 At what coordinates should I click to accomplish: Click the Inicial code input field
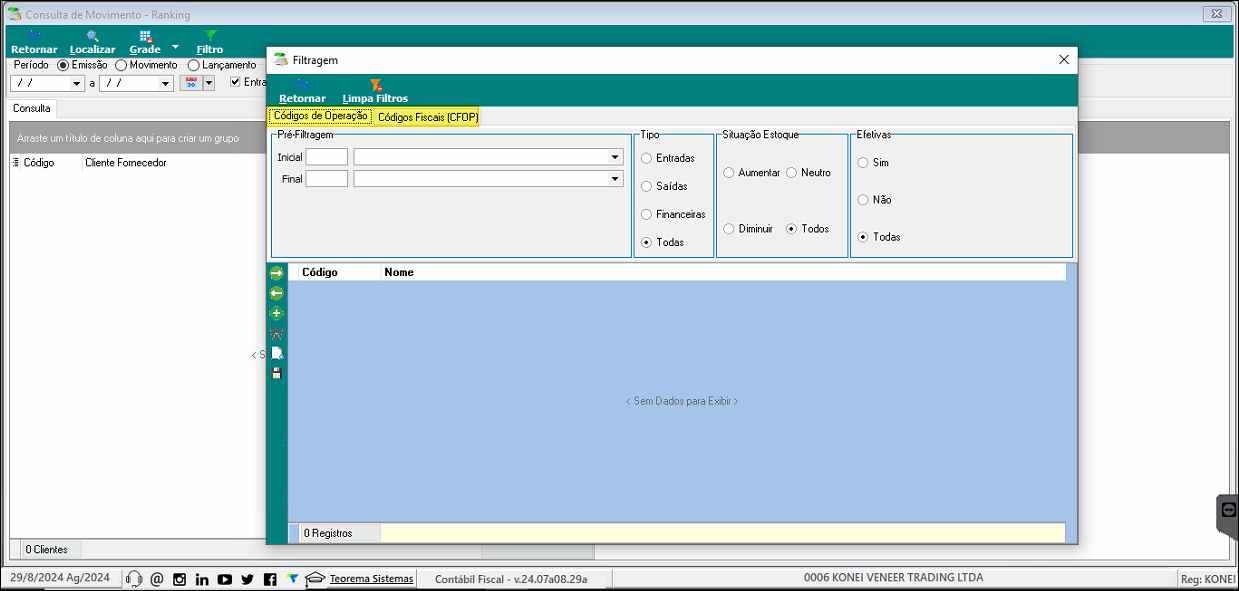[327, 157]
